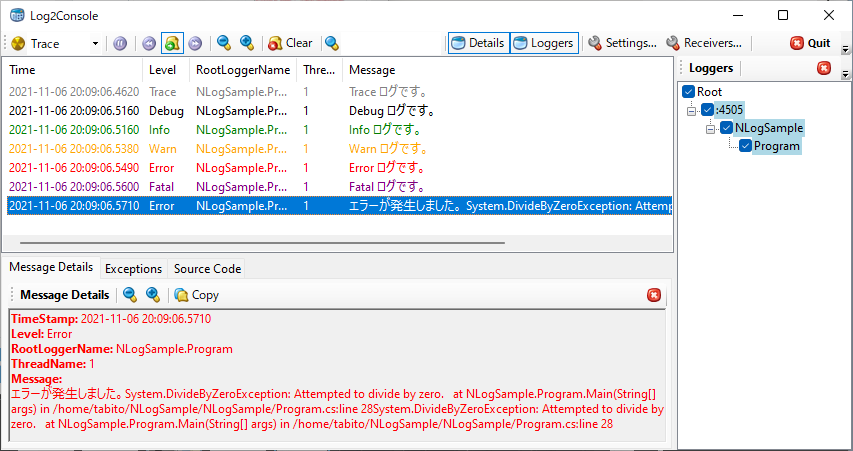The width and height of the screenshot is (853, 451).
Task: Toggle auto-scroll to last log message
Action: click(x=172, y=44)
